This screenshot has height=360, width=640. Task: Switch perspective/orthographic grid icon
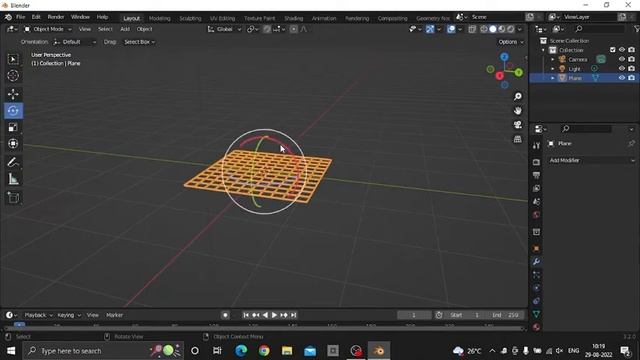518,139
